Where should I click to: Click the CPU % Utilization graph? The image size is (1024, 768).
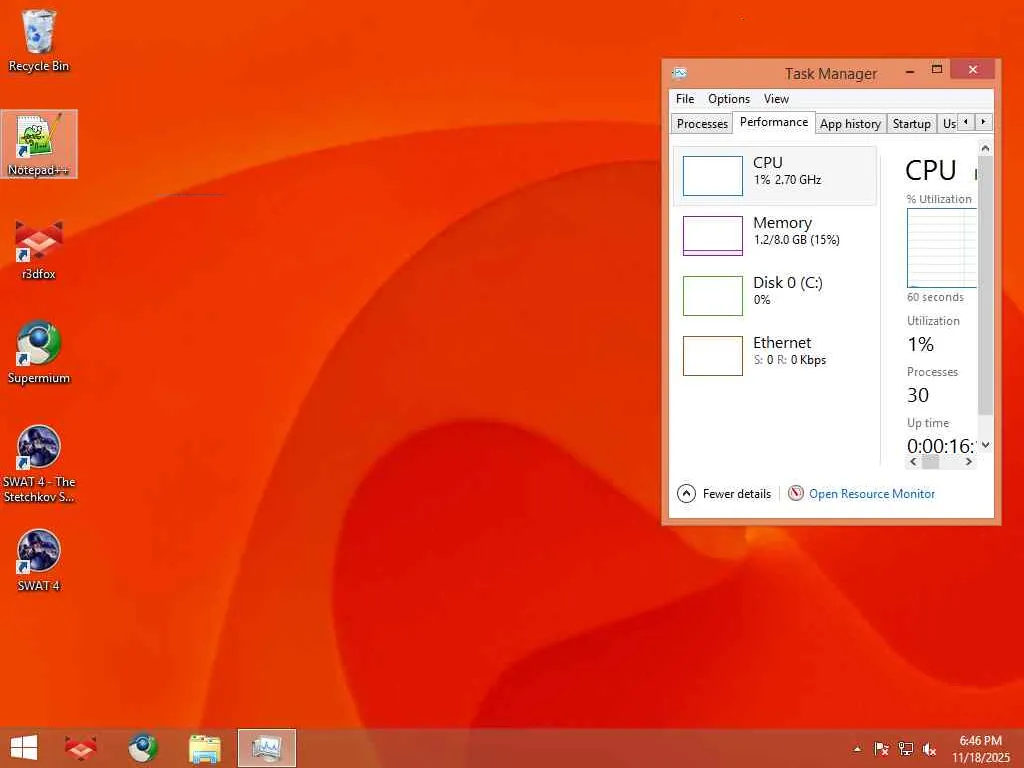coord(942,248)
